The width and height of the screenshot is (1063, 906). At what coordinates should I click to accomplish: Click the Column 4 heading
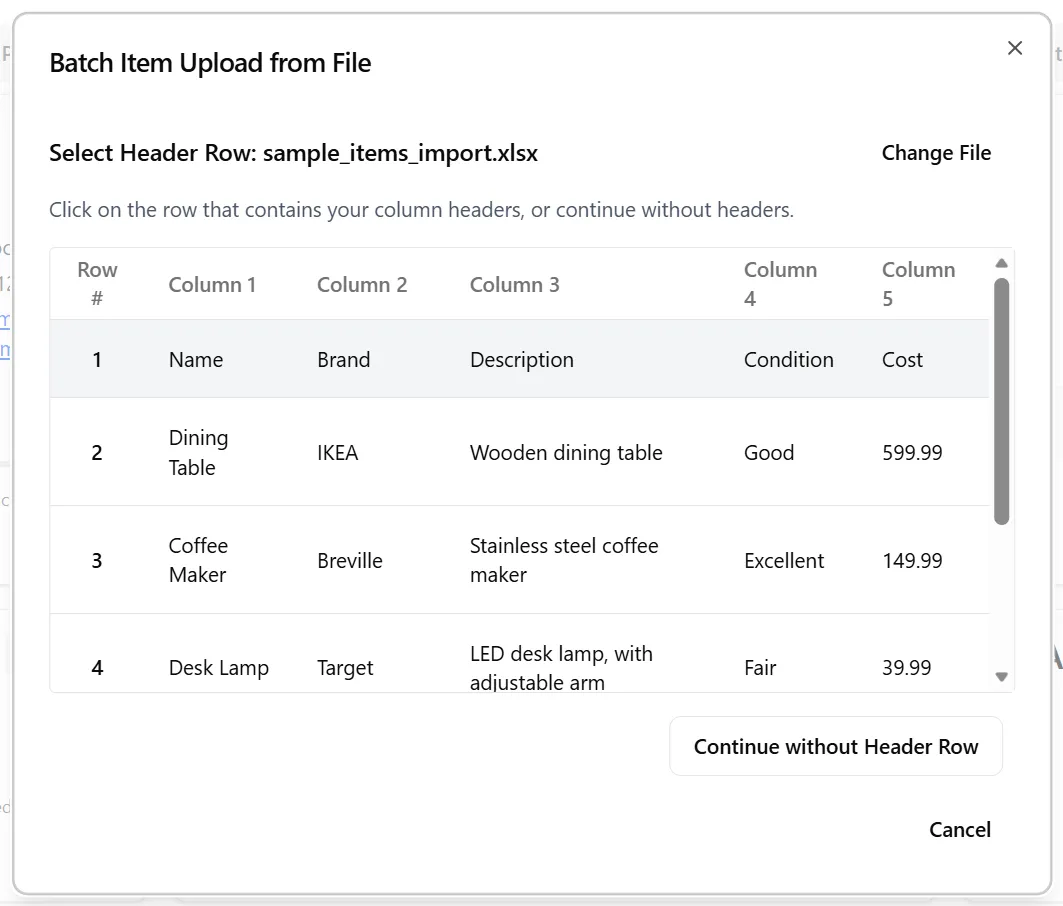(780, 284)
